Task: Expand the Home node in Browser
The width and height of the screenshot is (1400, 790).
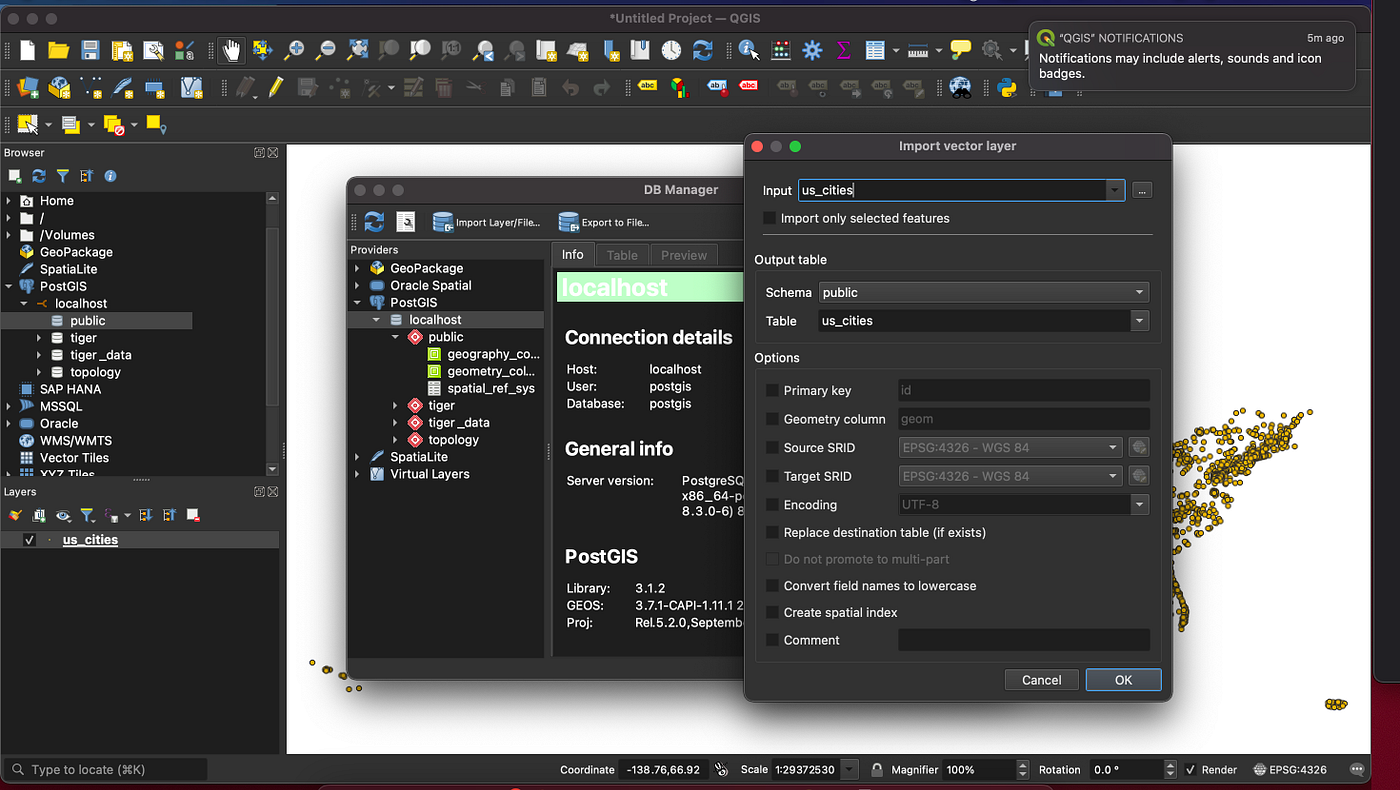Action: tap(9, 201)
